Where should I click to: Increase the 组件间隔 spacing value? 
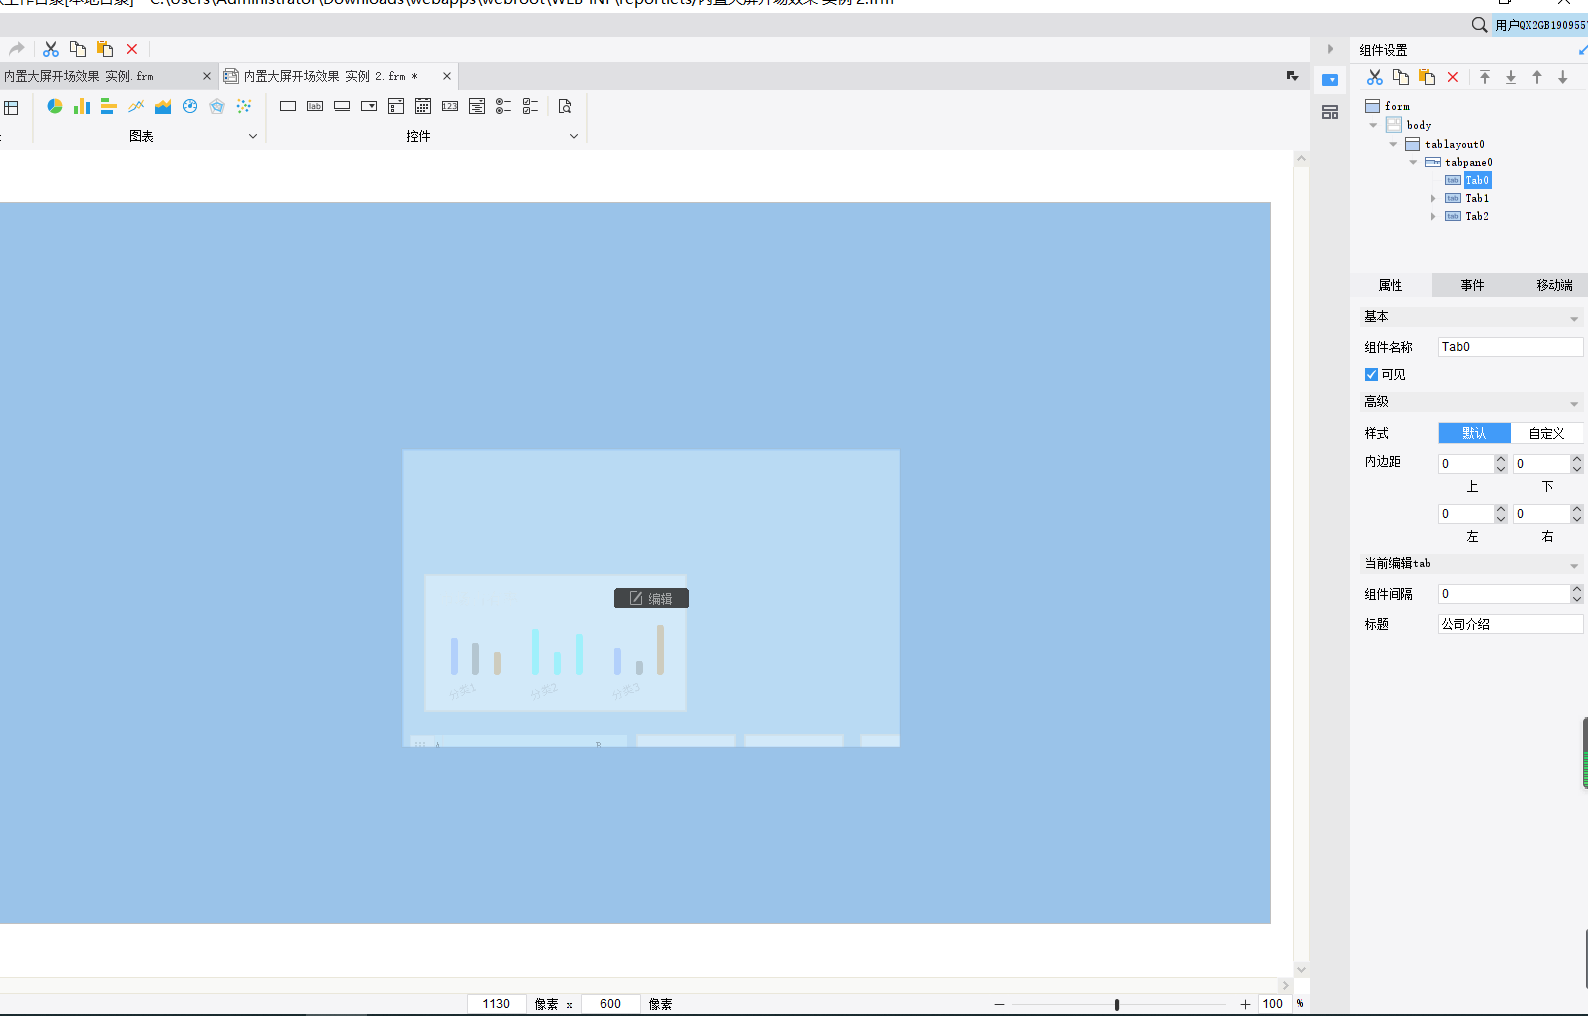[1577, 589]
